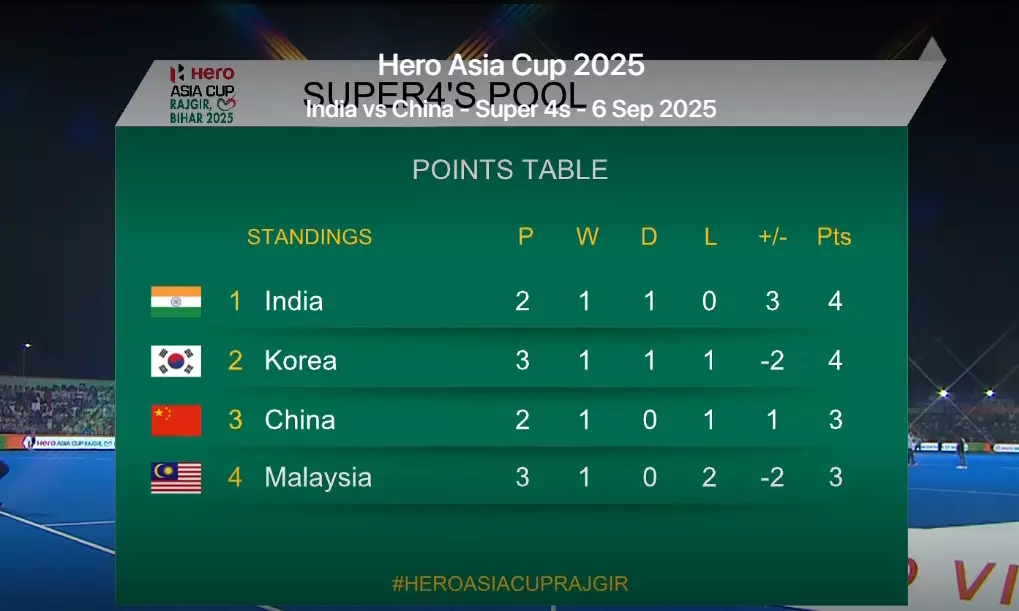1019x611 pixels.
Task: Click the D column header
Action: point(649,237)
